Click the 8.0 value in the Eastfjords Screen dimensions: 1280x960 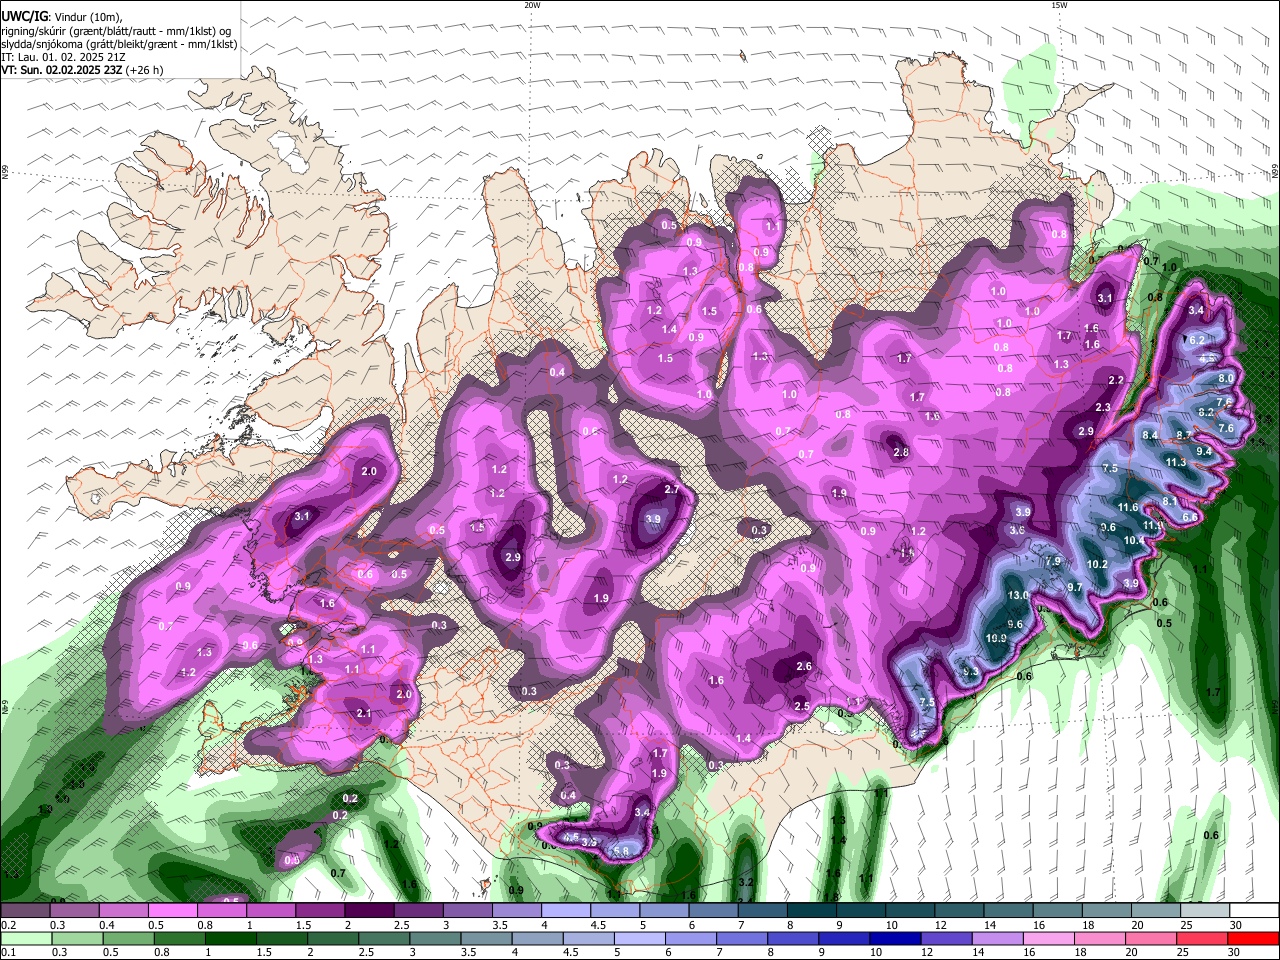[1226, 378]
